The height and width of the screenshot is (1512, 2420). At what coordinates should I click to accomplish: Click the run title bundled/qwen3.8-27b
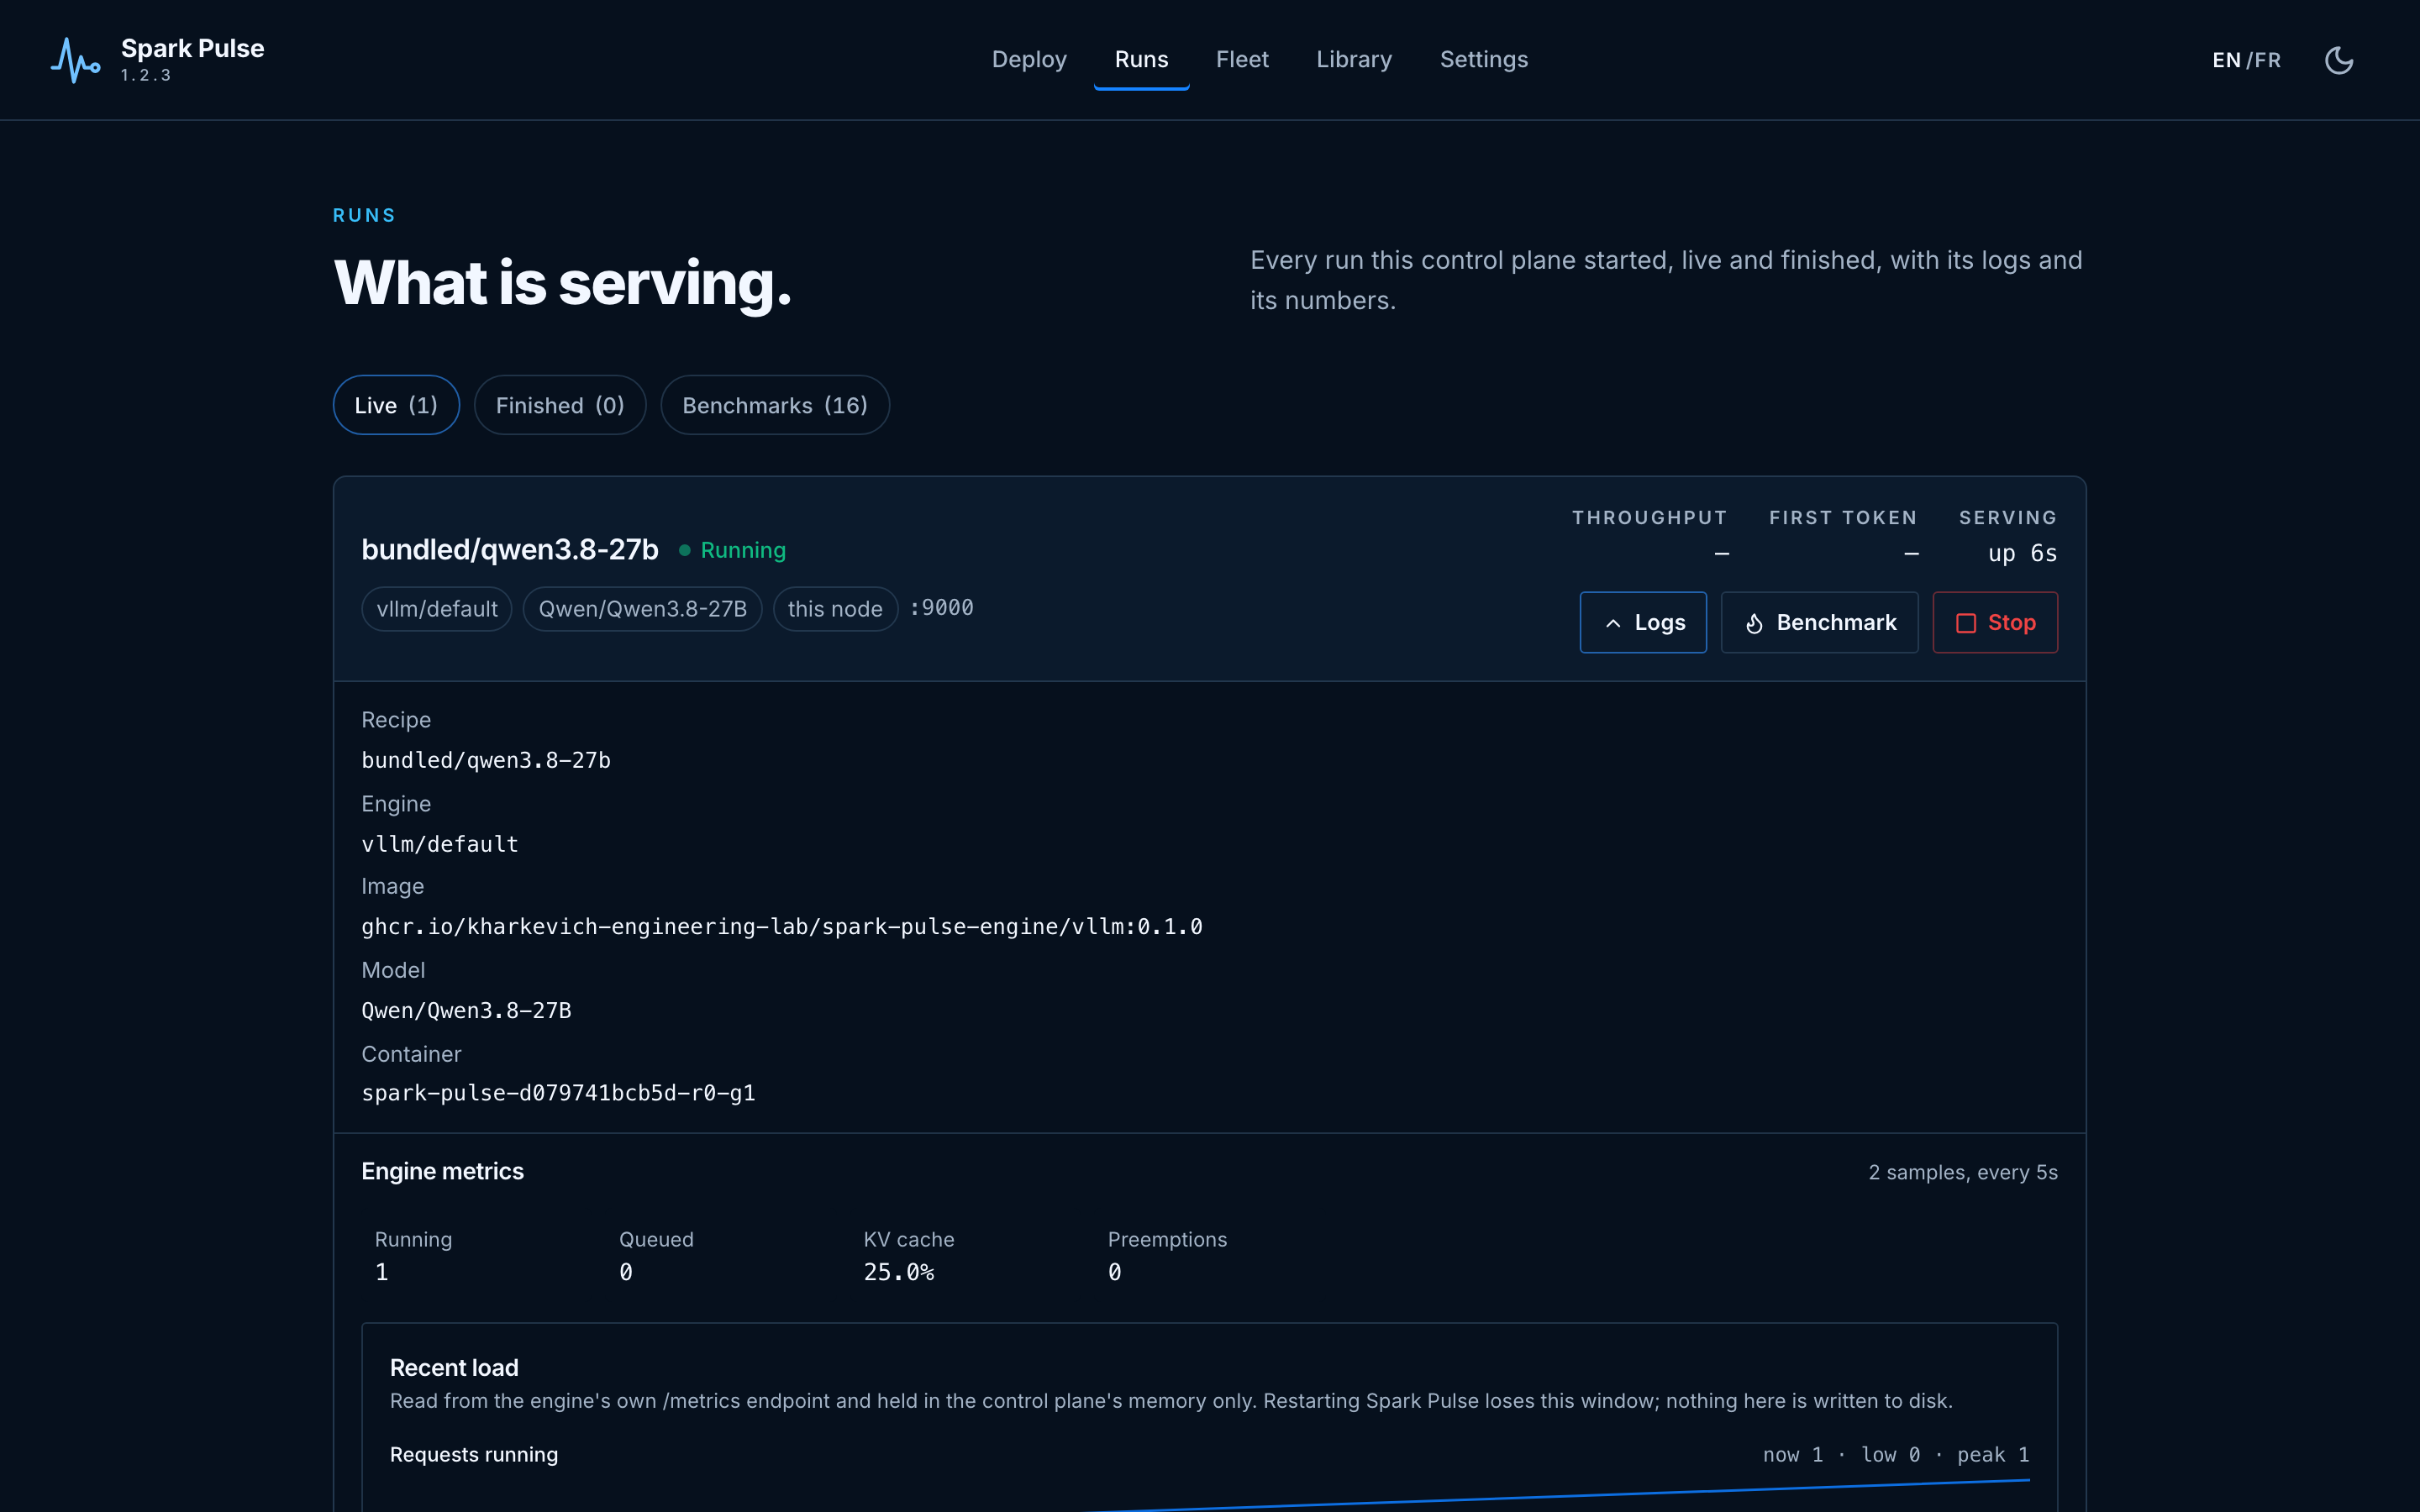pos(510,550)
